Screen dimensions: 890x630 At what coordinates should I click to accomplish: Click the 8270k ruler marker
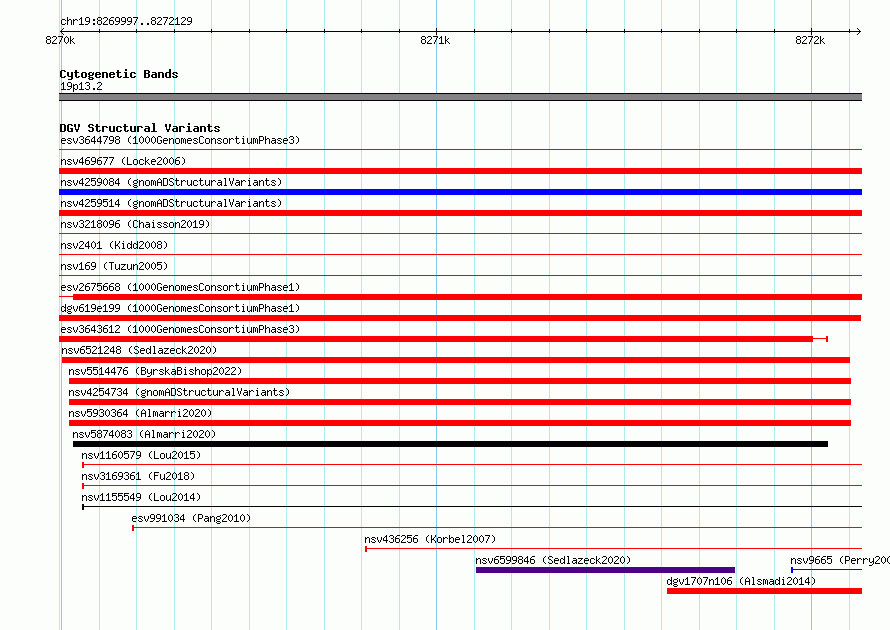[x=60, y=40]
